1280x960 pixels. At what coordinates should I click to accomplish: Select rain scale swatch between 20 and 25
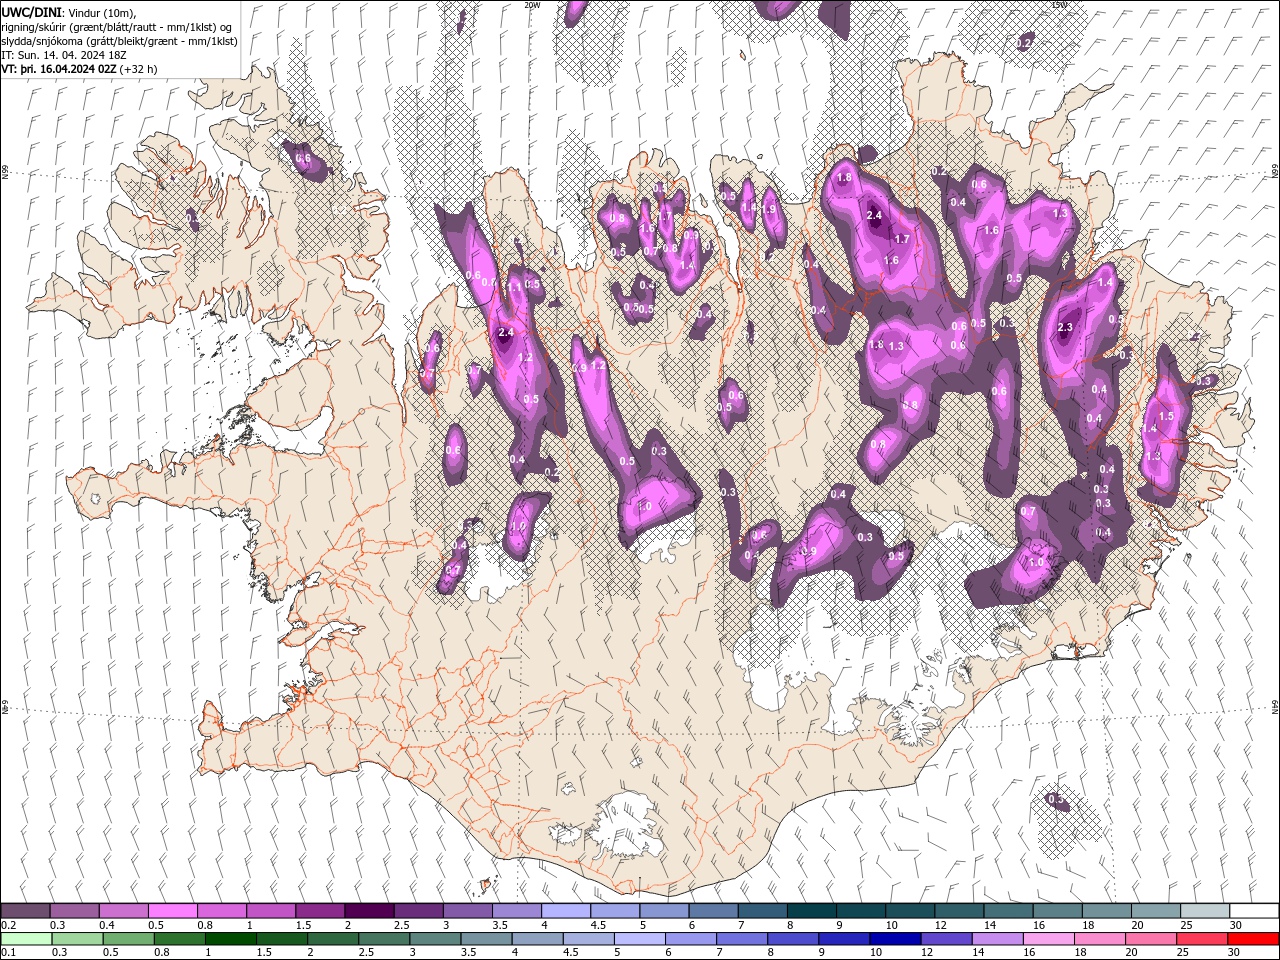pos(1151,939)
